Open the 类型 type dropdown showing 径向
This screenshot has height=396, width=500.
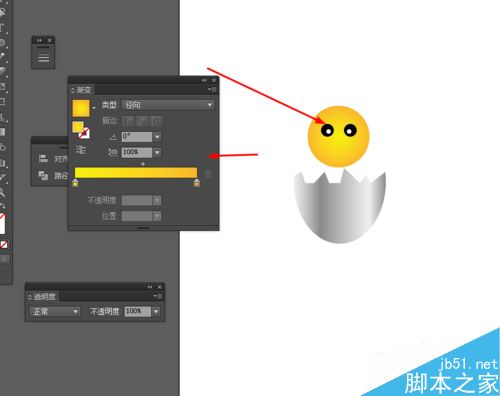pyautogui.click(x=168, y=105)
